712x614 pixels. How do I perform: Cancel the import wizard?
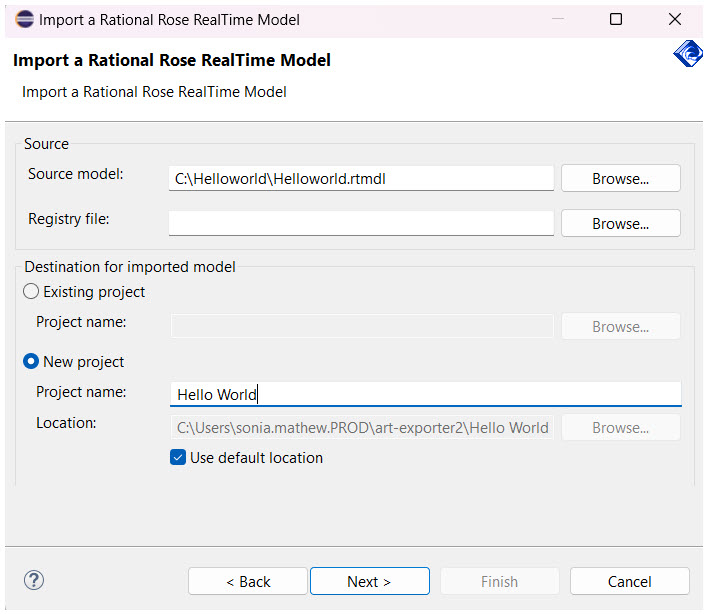[629, 581]
